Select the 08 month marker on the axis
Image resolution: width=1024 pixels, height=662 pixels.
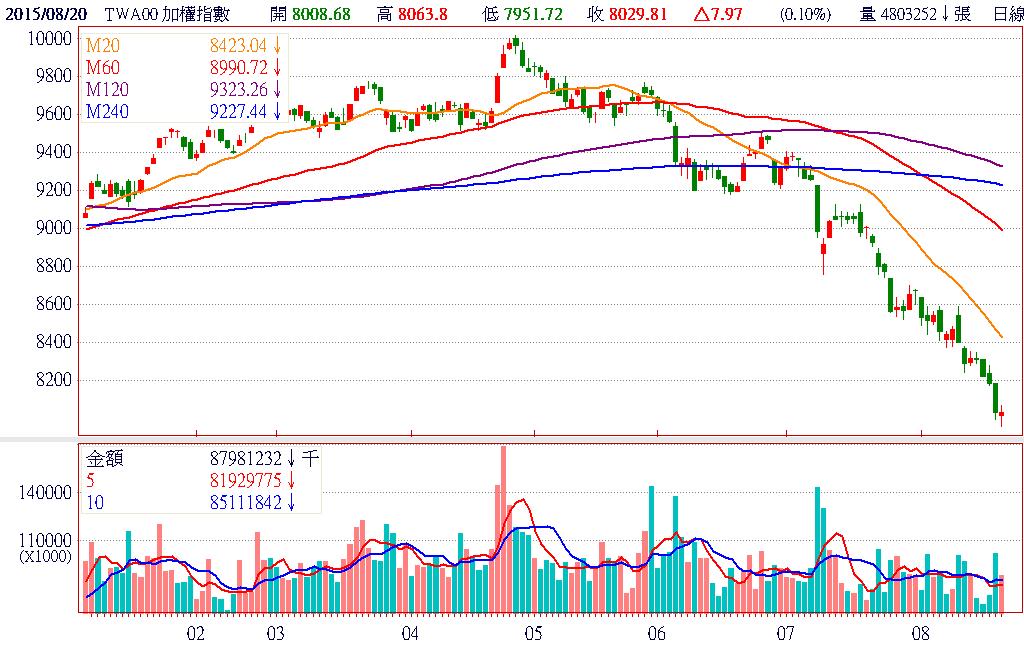click(921, 633)
